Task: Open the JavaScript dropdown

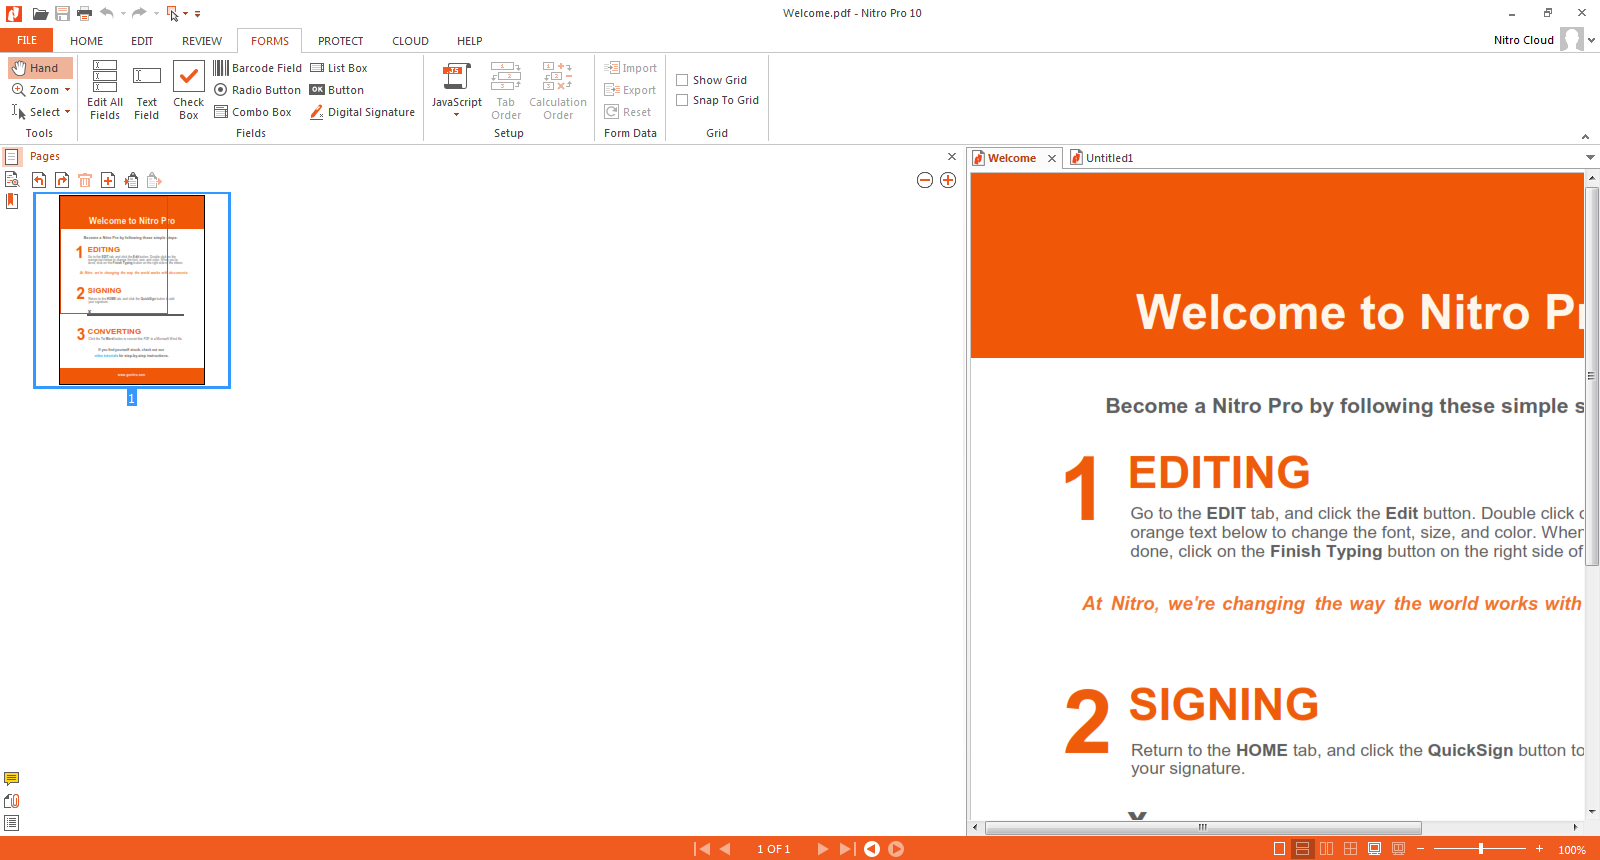Action: pos(456,114)
